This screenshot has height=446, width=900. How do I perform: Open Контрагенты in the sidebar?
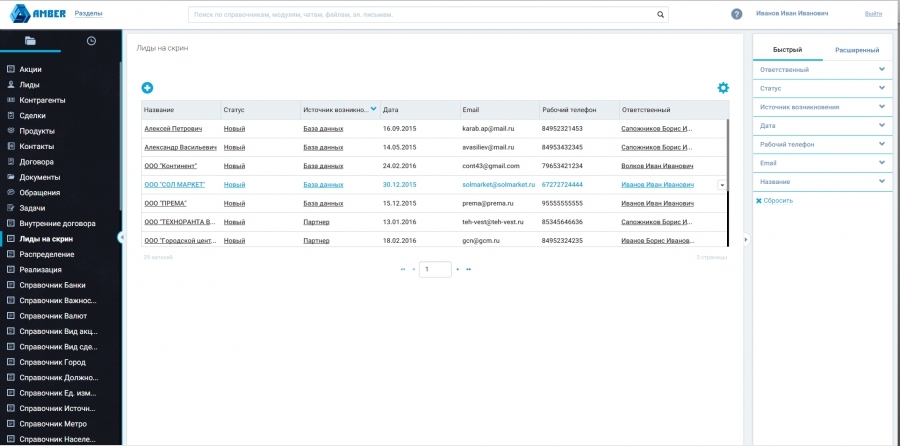pos(43,100)
